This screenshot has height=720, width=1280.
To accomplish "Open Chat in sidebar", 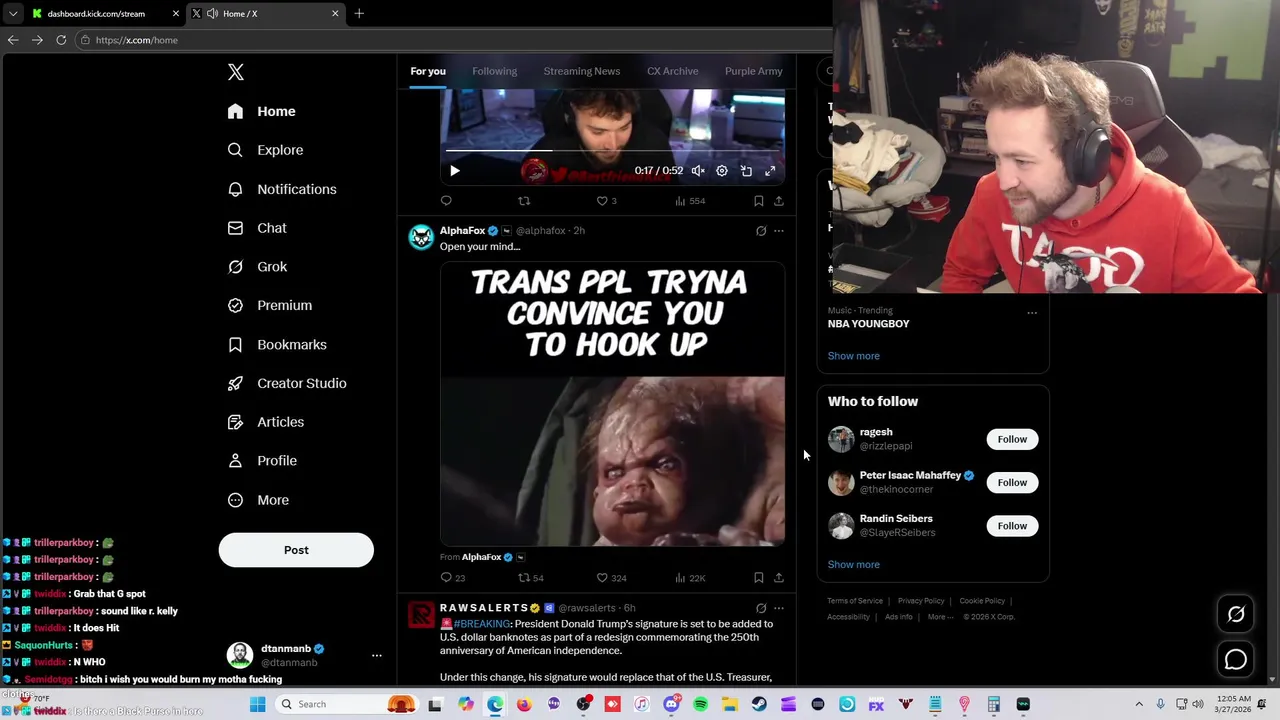I will (x=258, y=228).
